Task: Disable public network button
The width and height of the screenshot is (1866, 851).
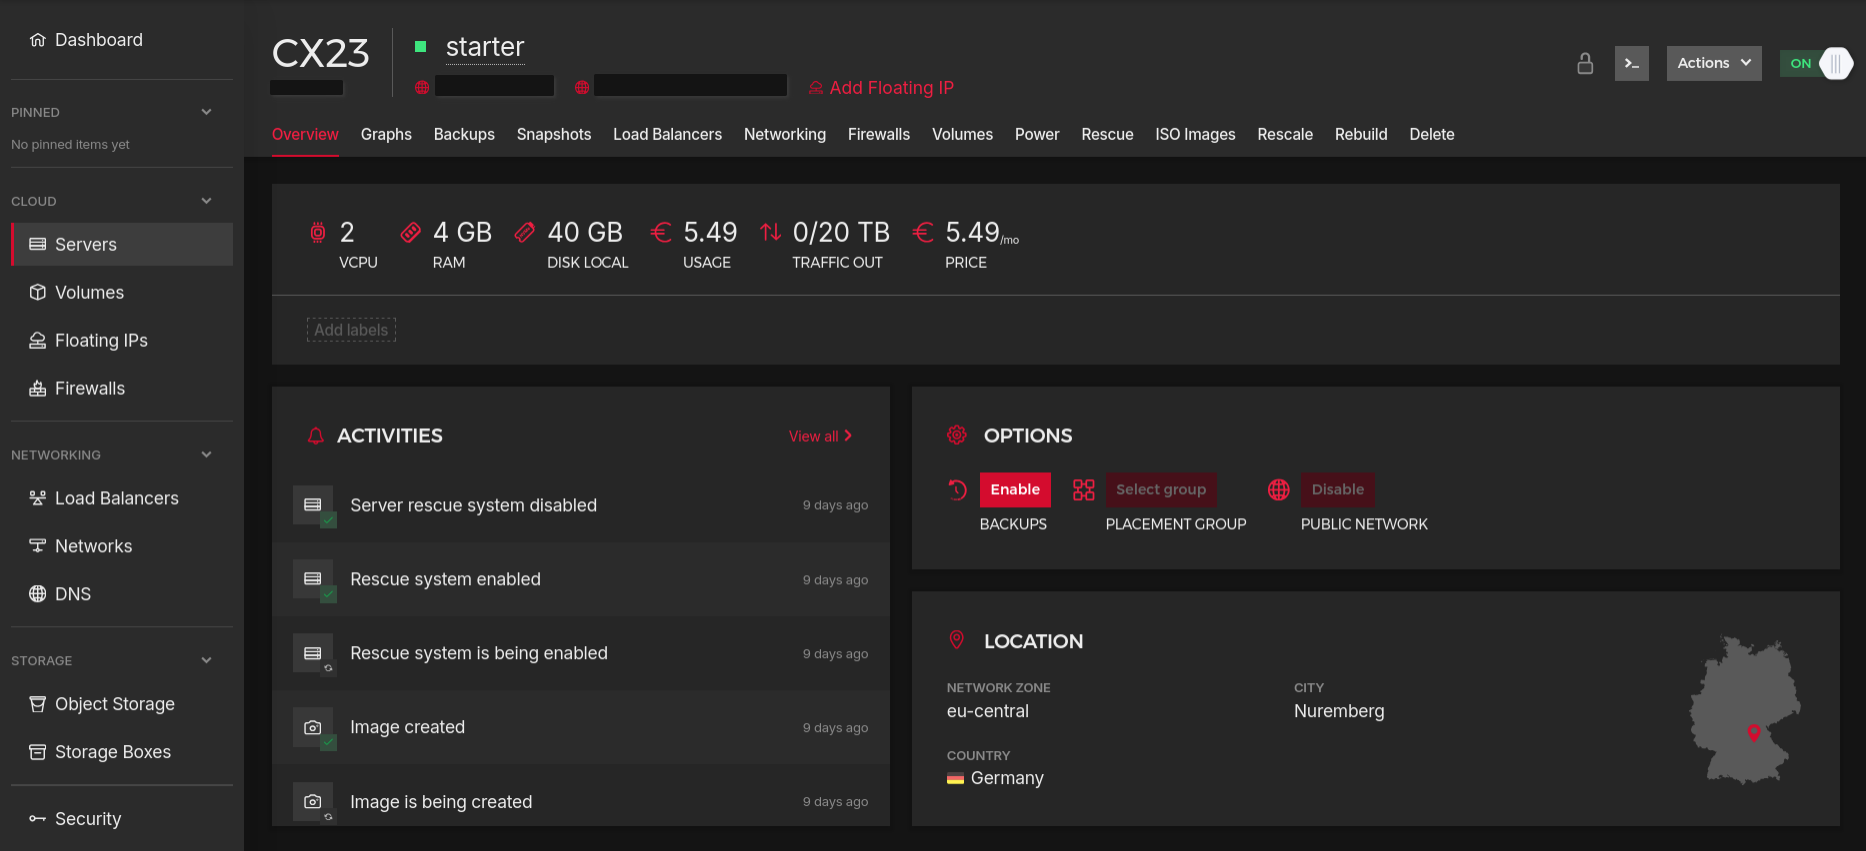Action: point(1338,490)
